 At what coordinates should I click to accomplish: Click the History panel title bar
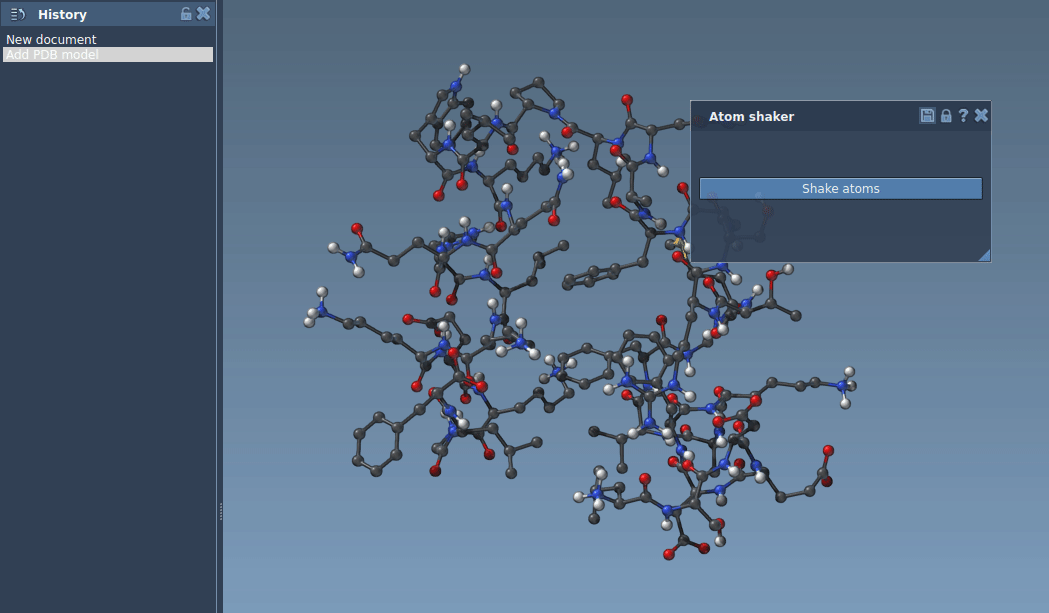tap(100, 13)
